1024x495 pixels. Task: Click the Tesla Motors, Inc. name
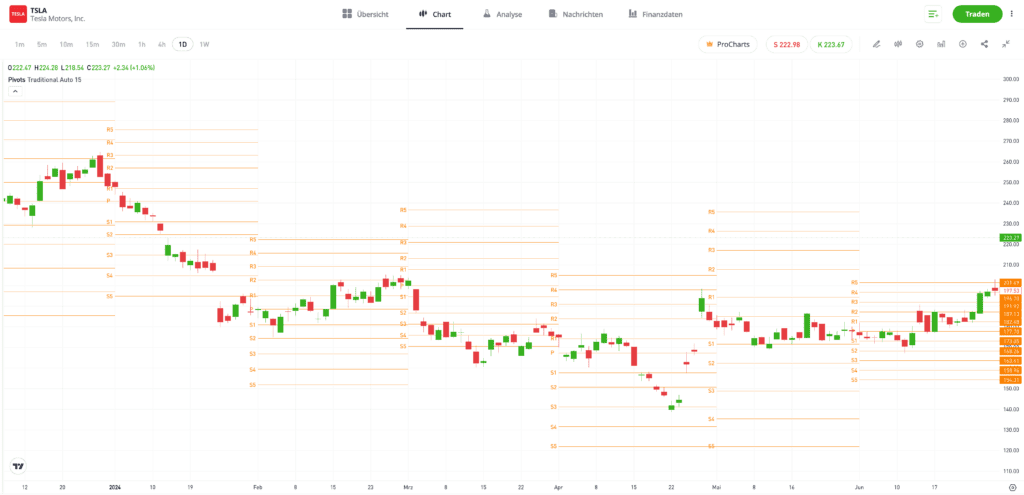point(57,19)
